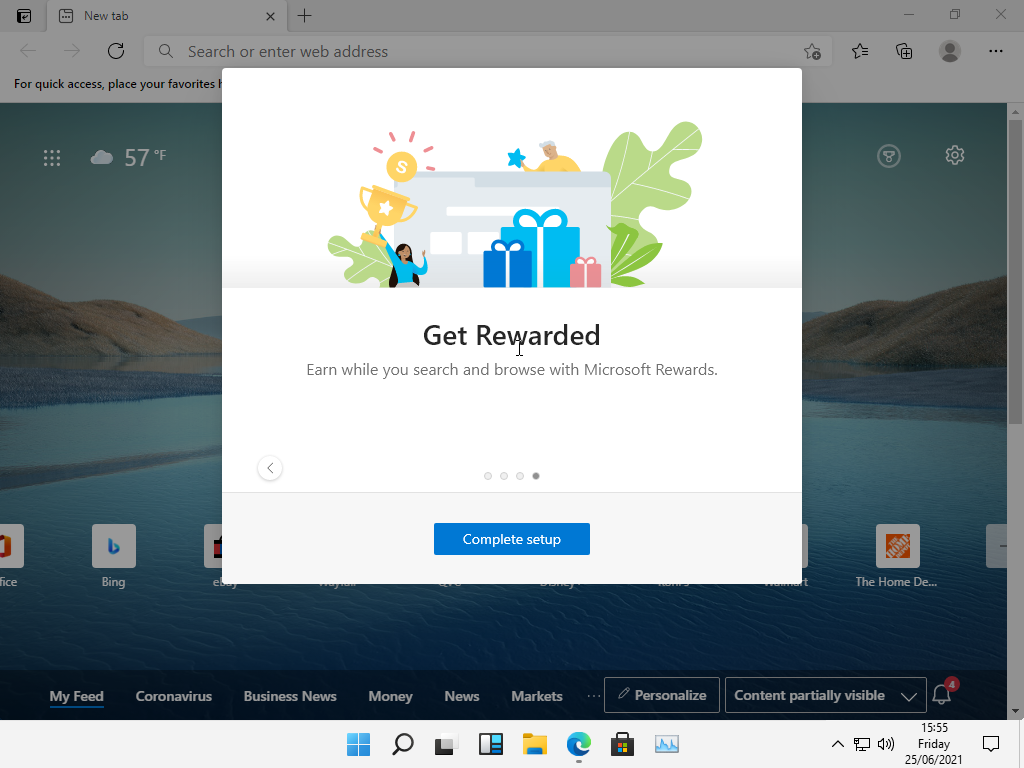Click the address bar search field
The image size is (1024, 768).
(480, 51)
